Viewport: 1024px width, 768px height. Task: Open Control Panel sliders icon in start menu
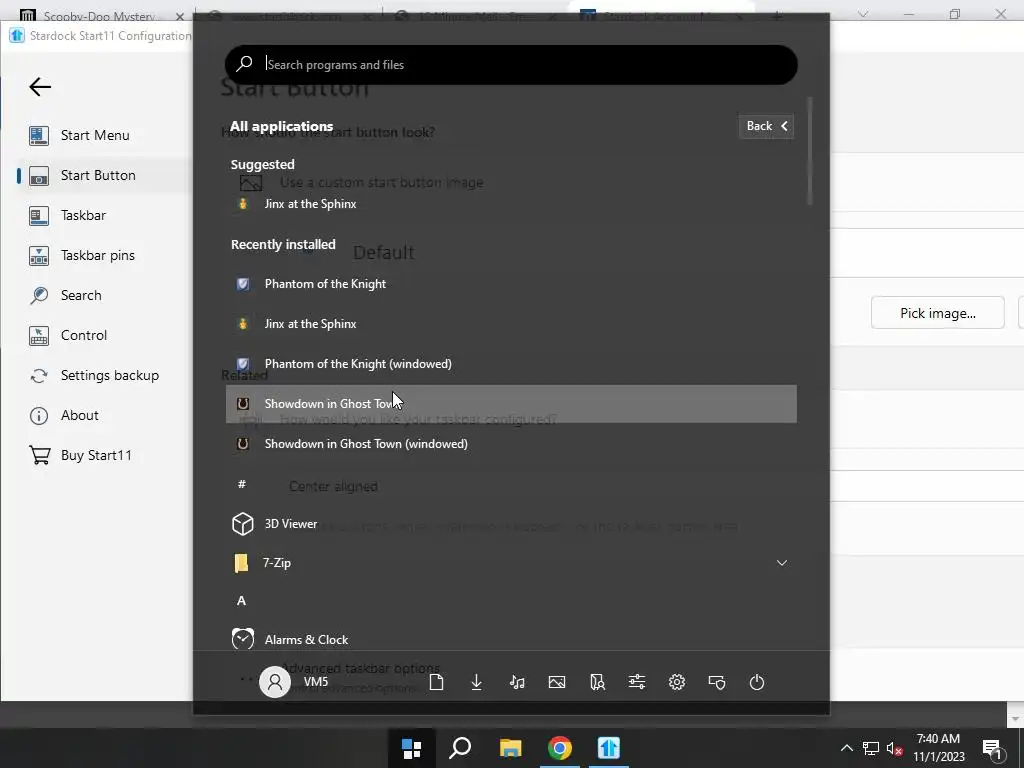click(637, 682)
